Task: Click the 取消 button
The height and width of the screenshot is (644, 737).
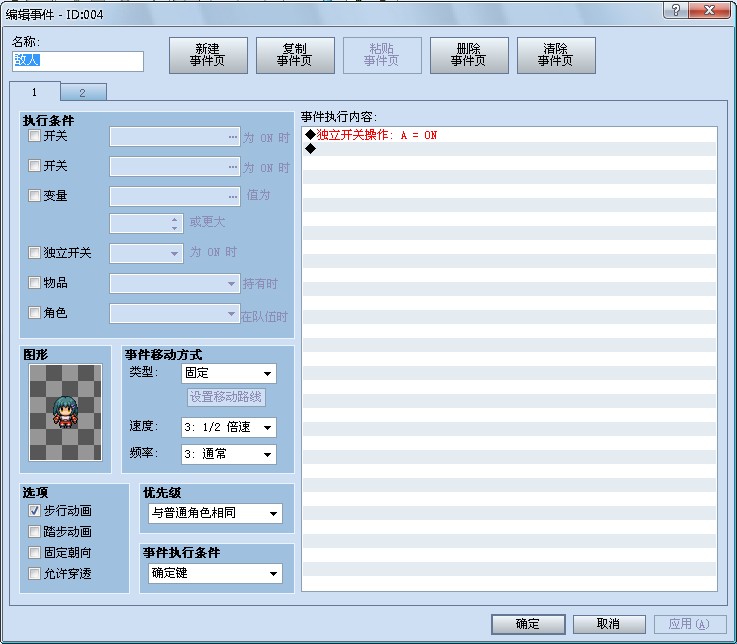Action: pos(609,624)
